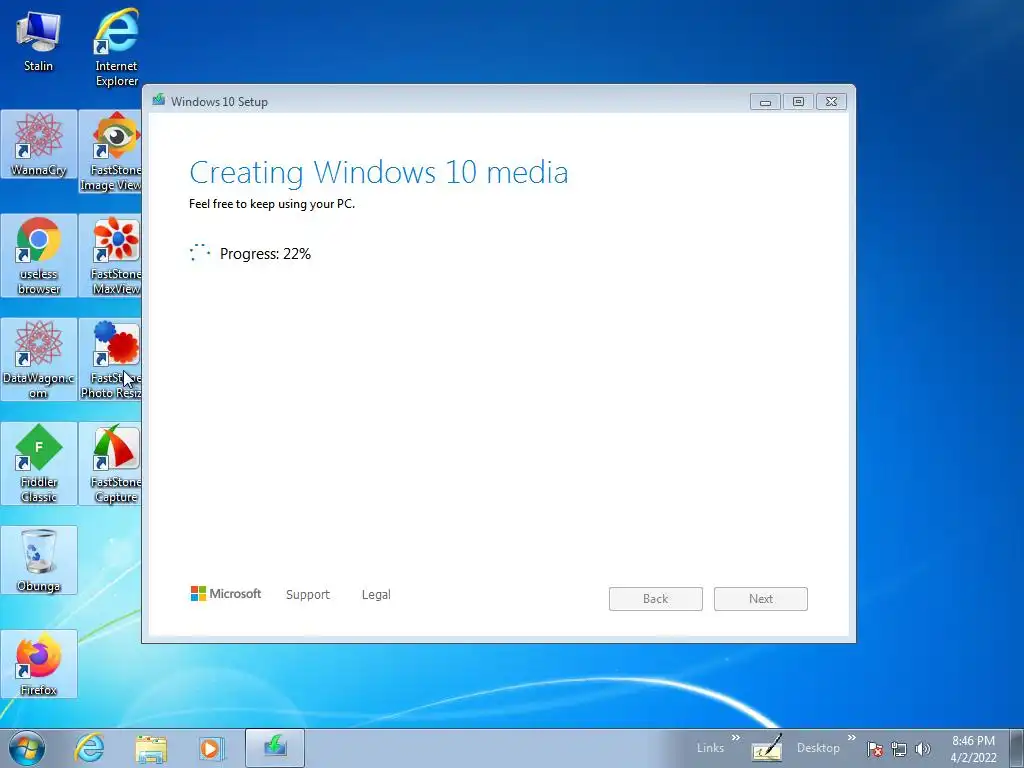Click the Back button in Setup
Viewport: 1024px width, 768px height.
coord(656,599)
